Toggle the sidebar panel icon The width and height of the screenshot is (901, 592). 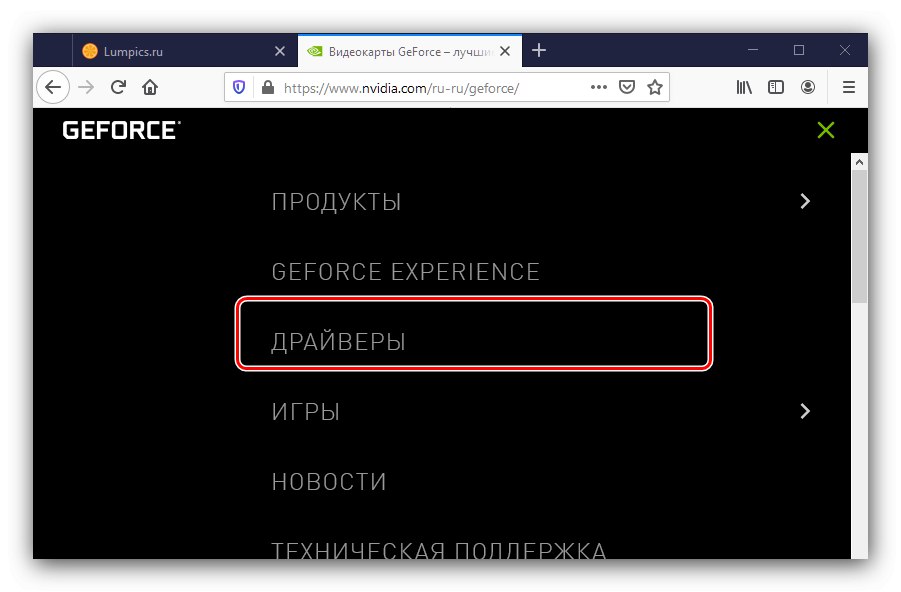776,87
